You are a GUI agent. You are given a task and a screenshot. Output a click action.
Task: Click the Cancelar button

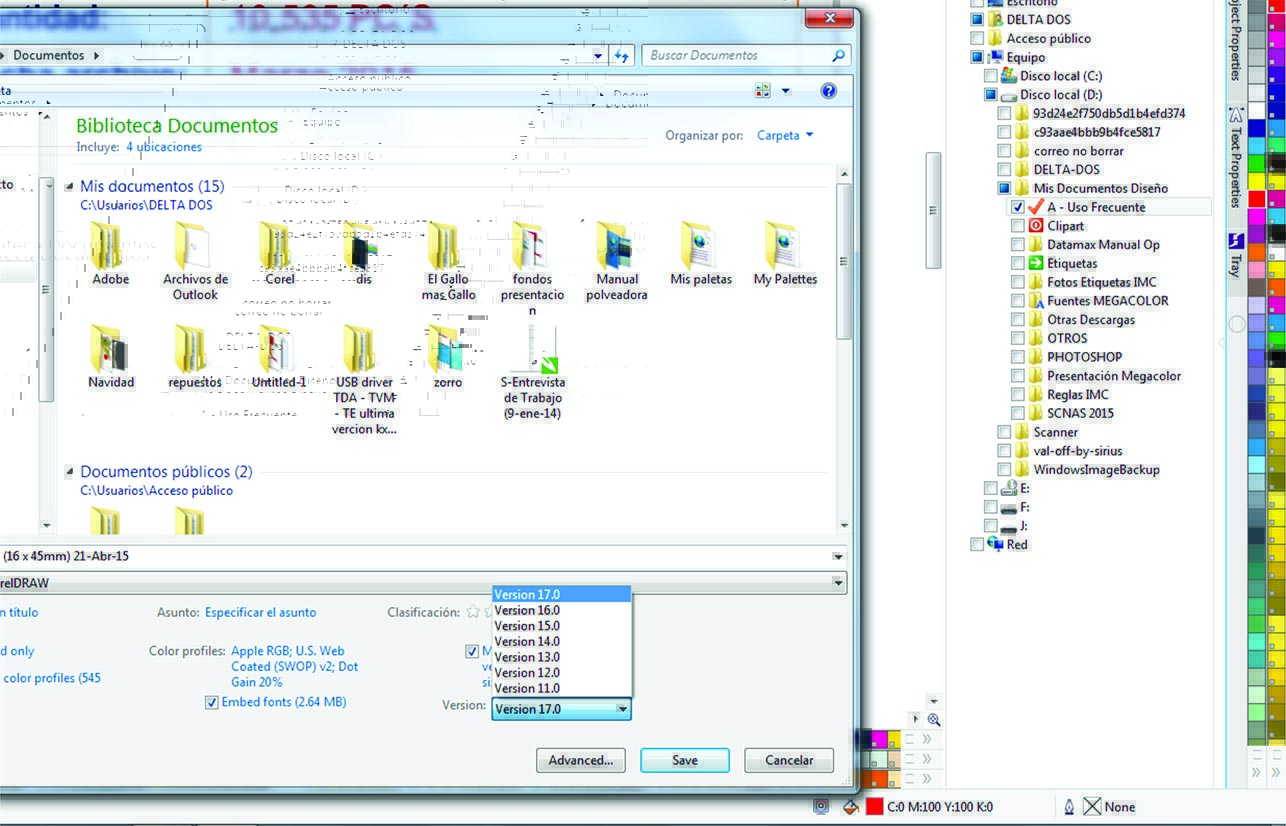pyautogui.click(x=789, y=760)
